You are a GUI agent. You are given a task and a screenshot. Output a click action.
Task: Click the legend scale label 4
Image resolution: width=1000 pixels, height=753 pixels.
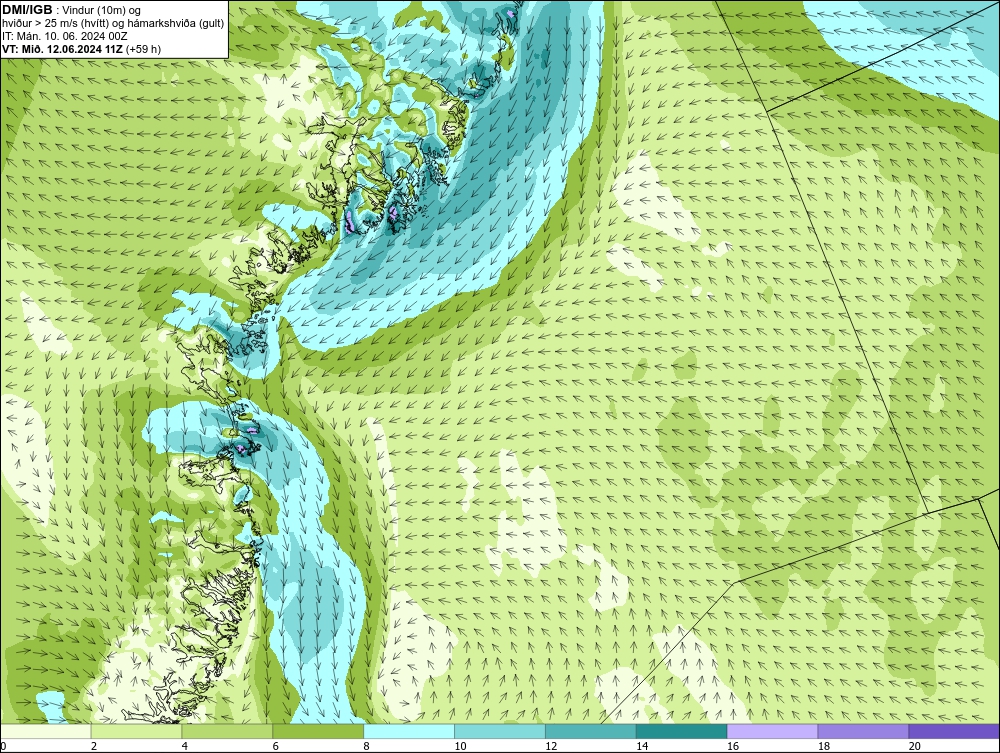tap(184, 746)
